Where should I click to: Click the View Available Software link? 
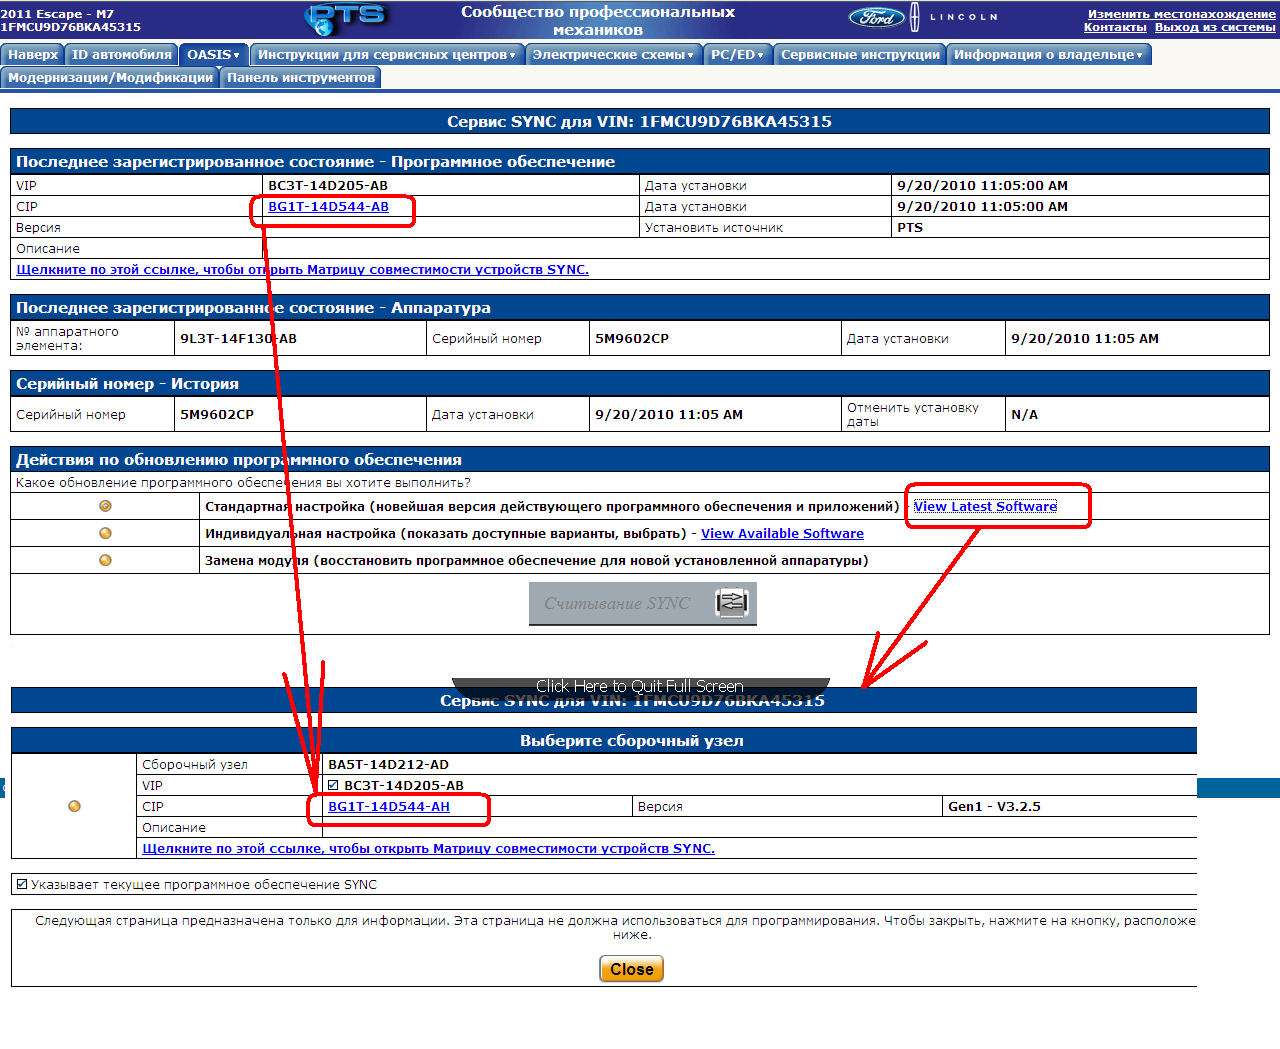coord(782,534)
